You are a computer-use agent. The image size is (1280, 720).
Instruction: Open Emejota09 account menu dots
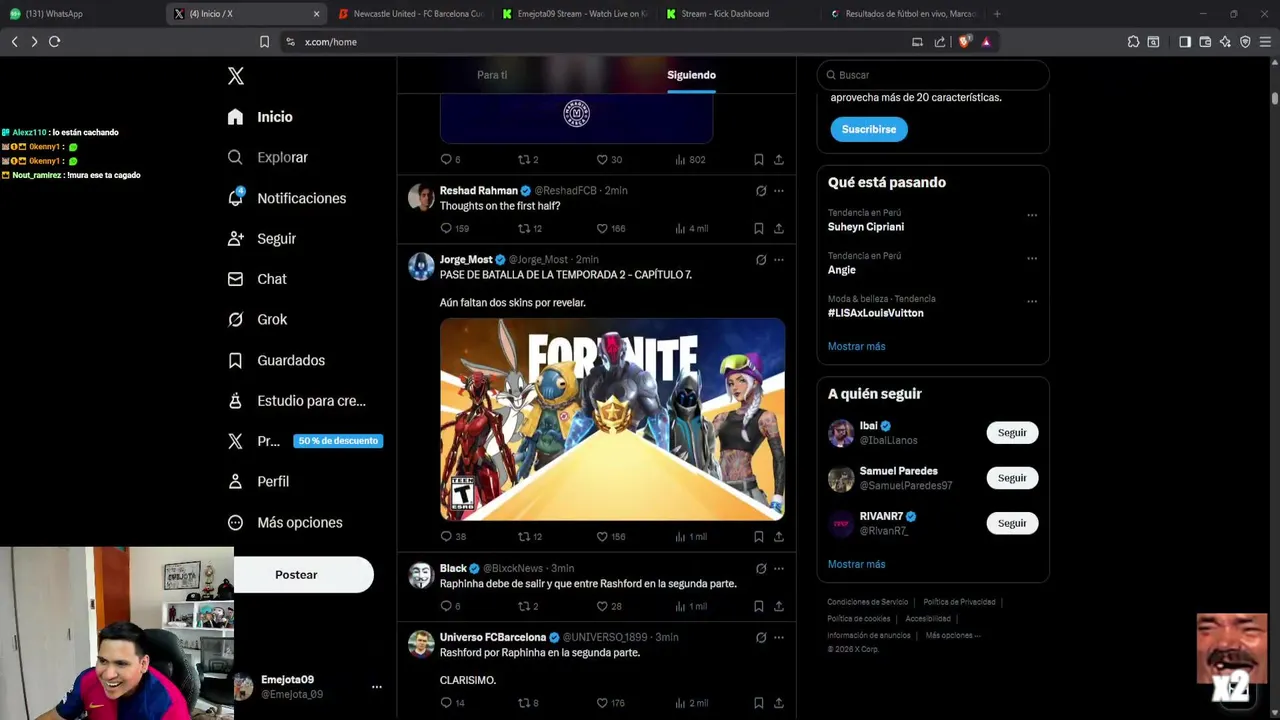(x=376, y=687)
